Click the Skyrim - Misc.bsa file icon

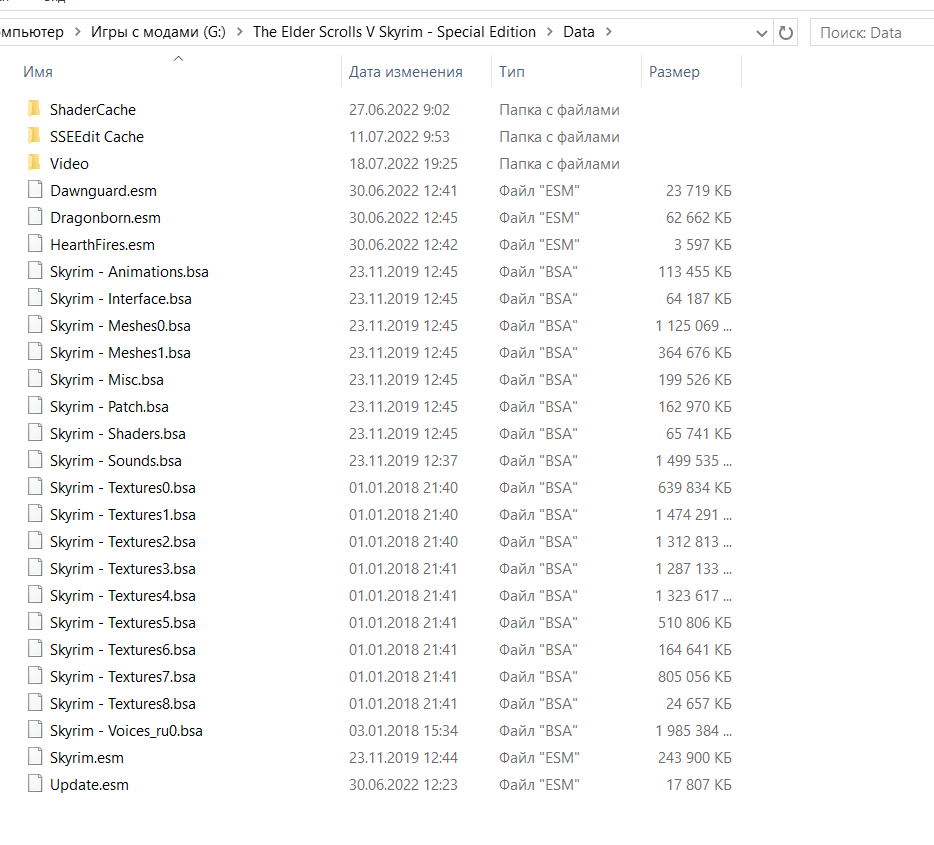click(35, 379)
